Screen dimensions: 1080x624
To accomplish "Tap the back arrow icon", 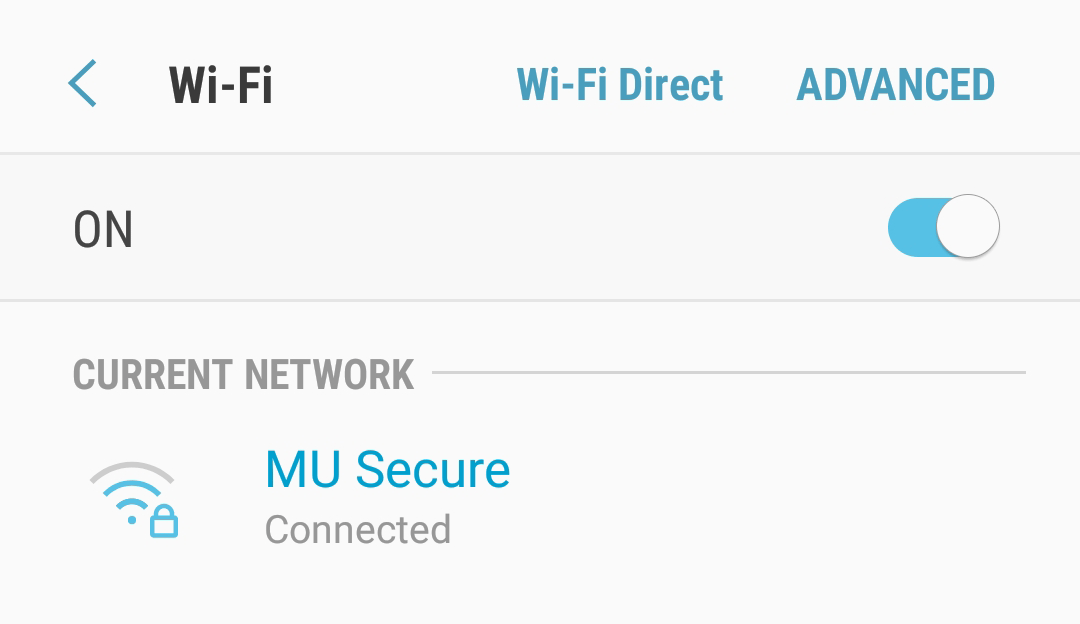I will (x=83, y=84).
